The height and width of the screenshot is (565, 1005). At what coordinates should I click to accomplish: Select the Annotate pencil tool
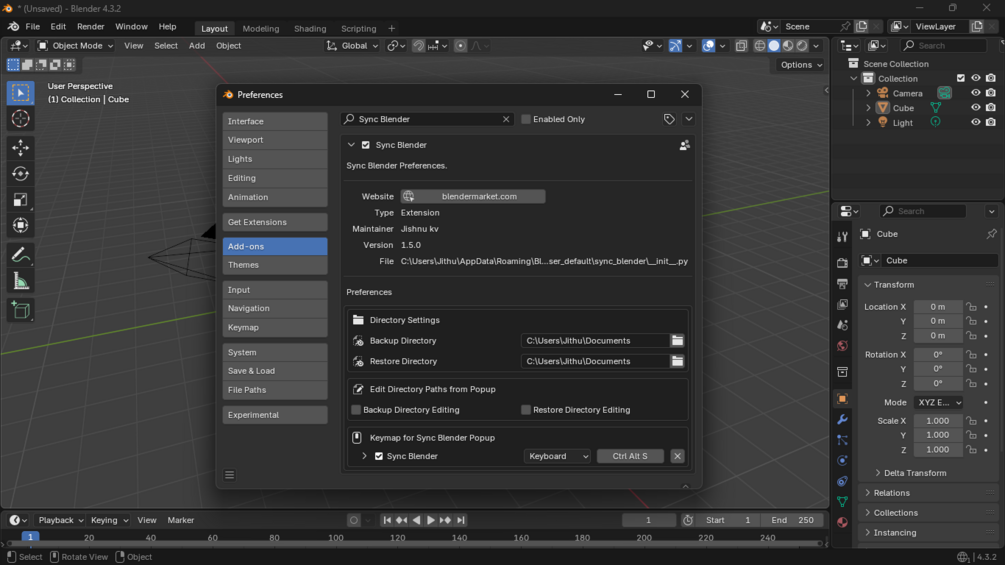coord(21,255)
